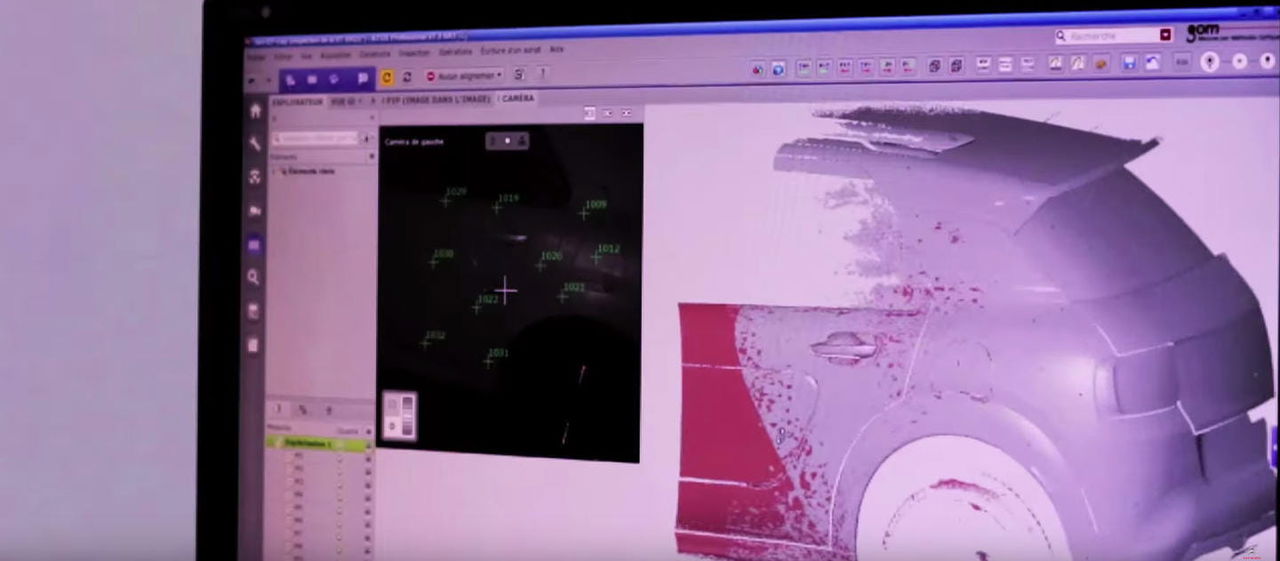Open the Inspection menu

click(413, 53)
